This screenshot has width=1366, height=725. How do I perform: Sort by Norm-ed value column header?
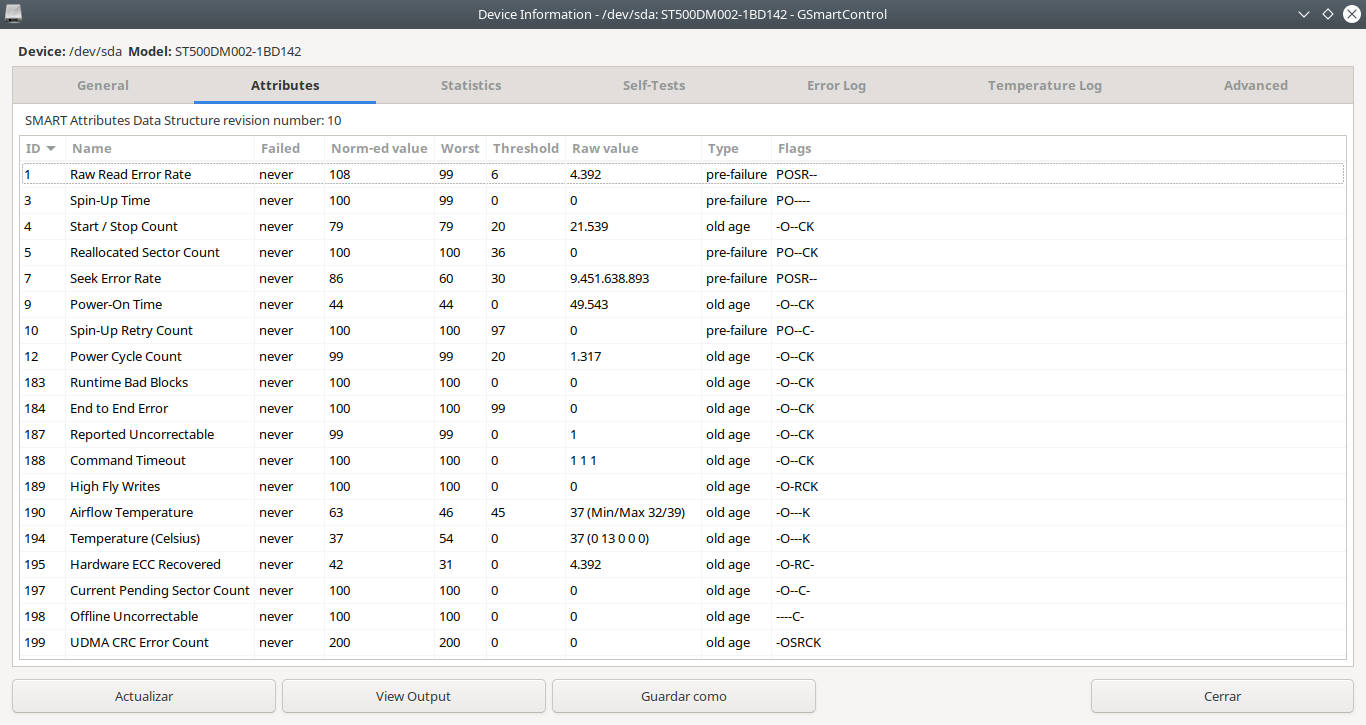[380, 148]
